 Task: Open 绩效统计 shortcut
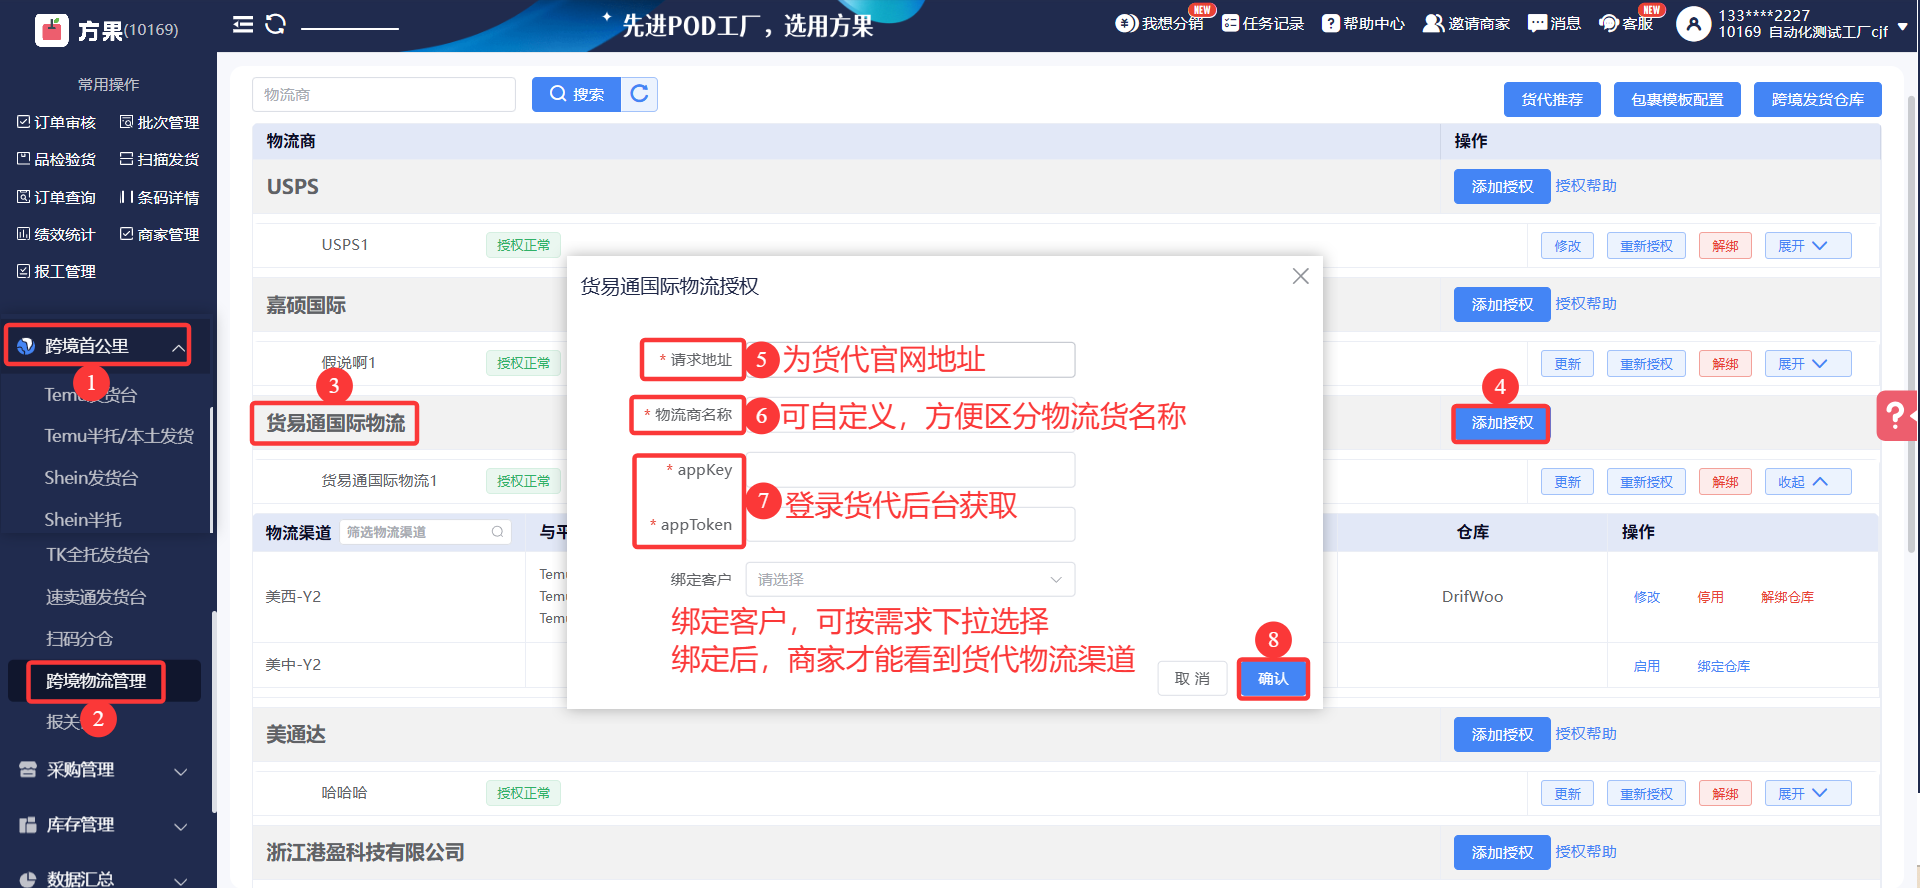57,234
